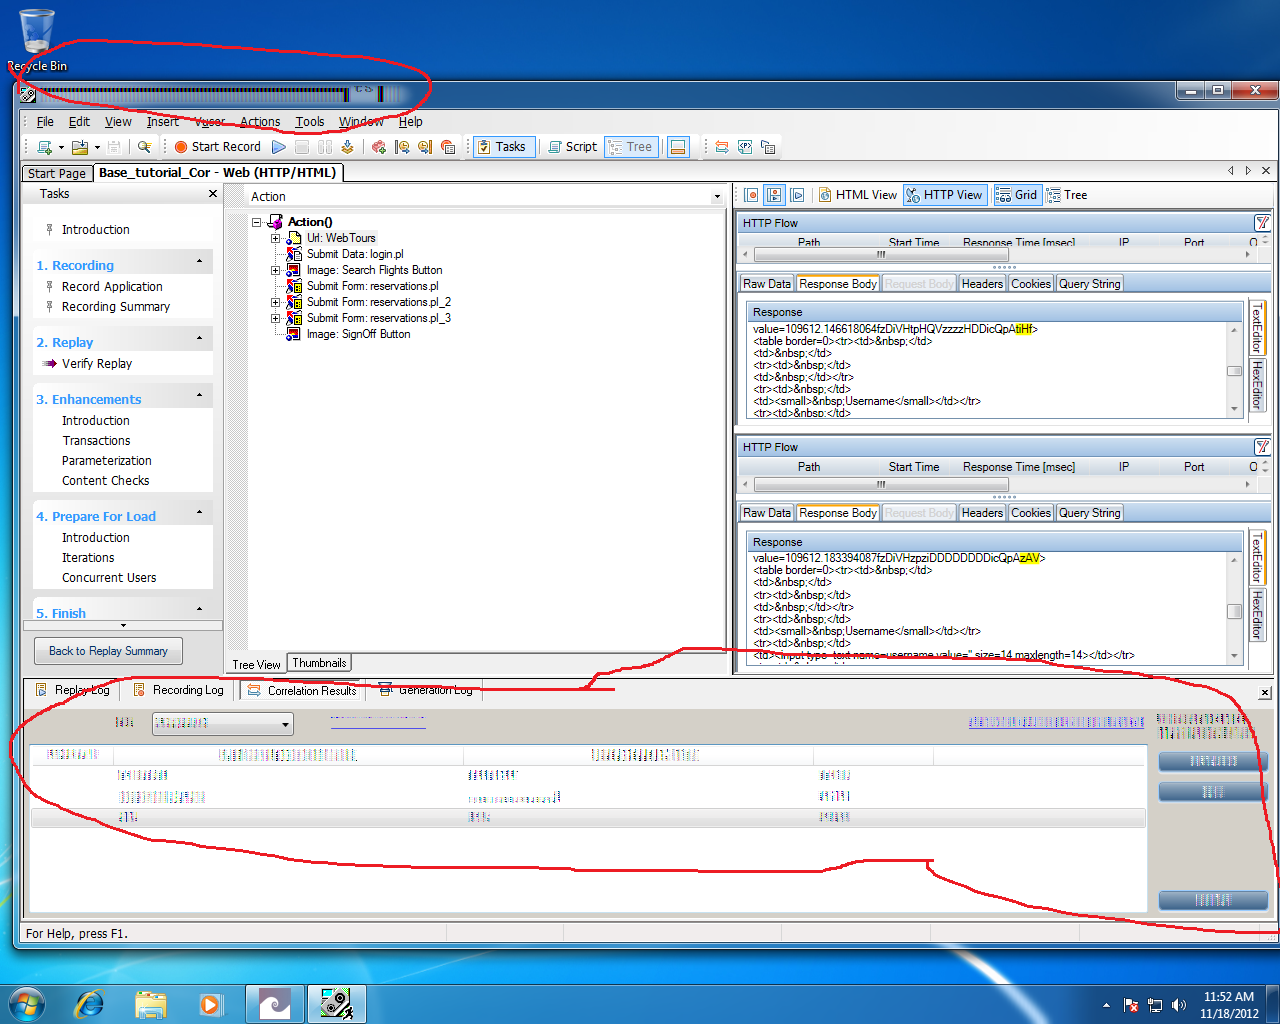Expand Submit Form: reservations.pl_2 node
This screenshot has height=1024, width=1280.
coord(275,302)
